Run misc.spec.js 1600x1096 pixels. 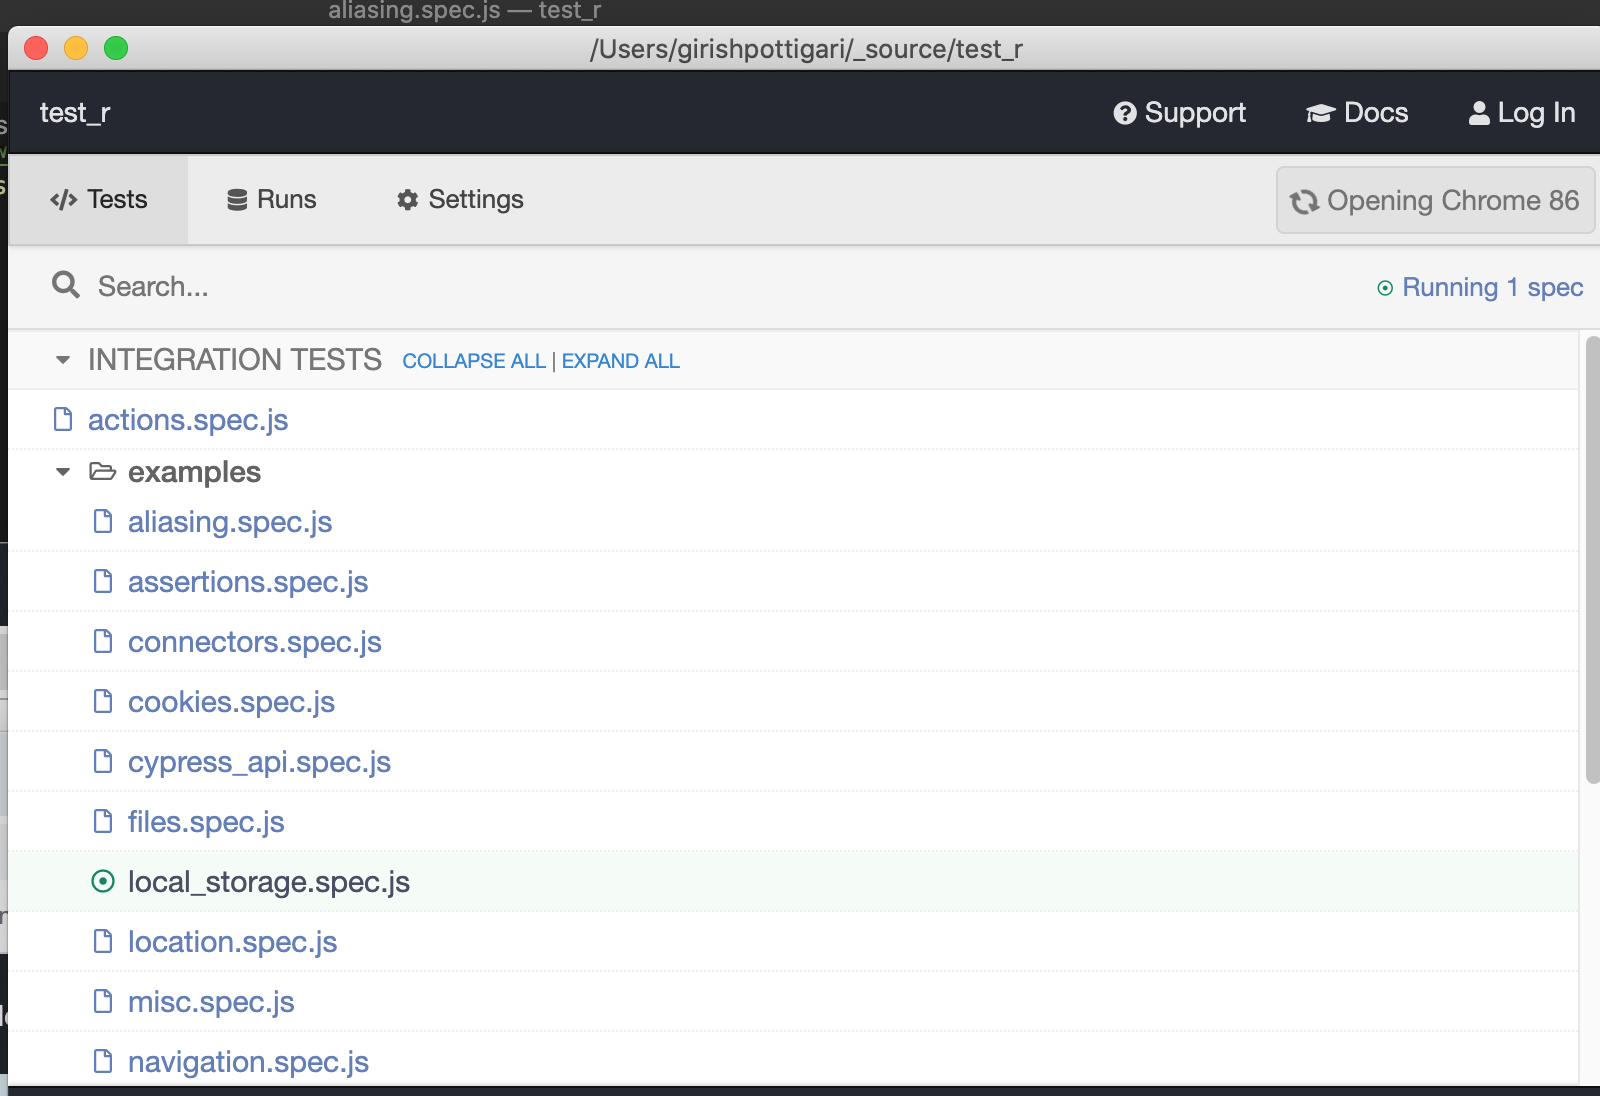(211, 1002)
